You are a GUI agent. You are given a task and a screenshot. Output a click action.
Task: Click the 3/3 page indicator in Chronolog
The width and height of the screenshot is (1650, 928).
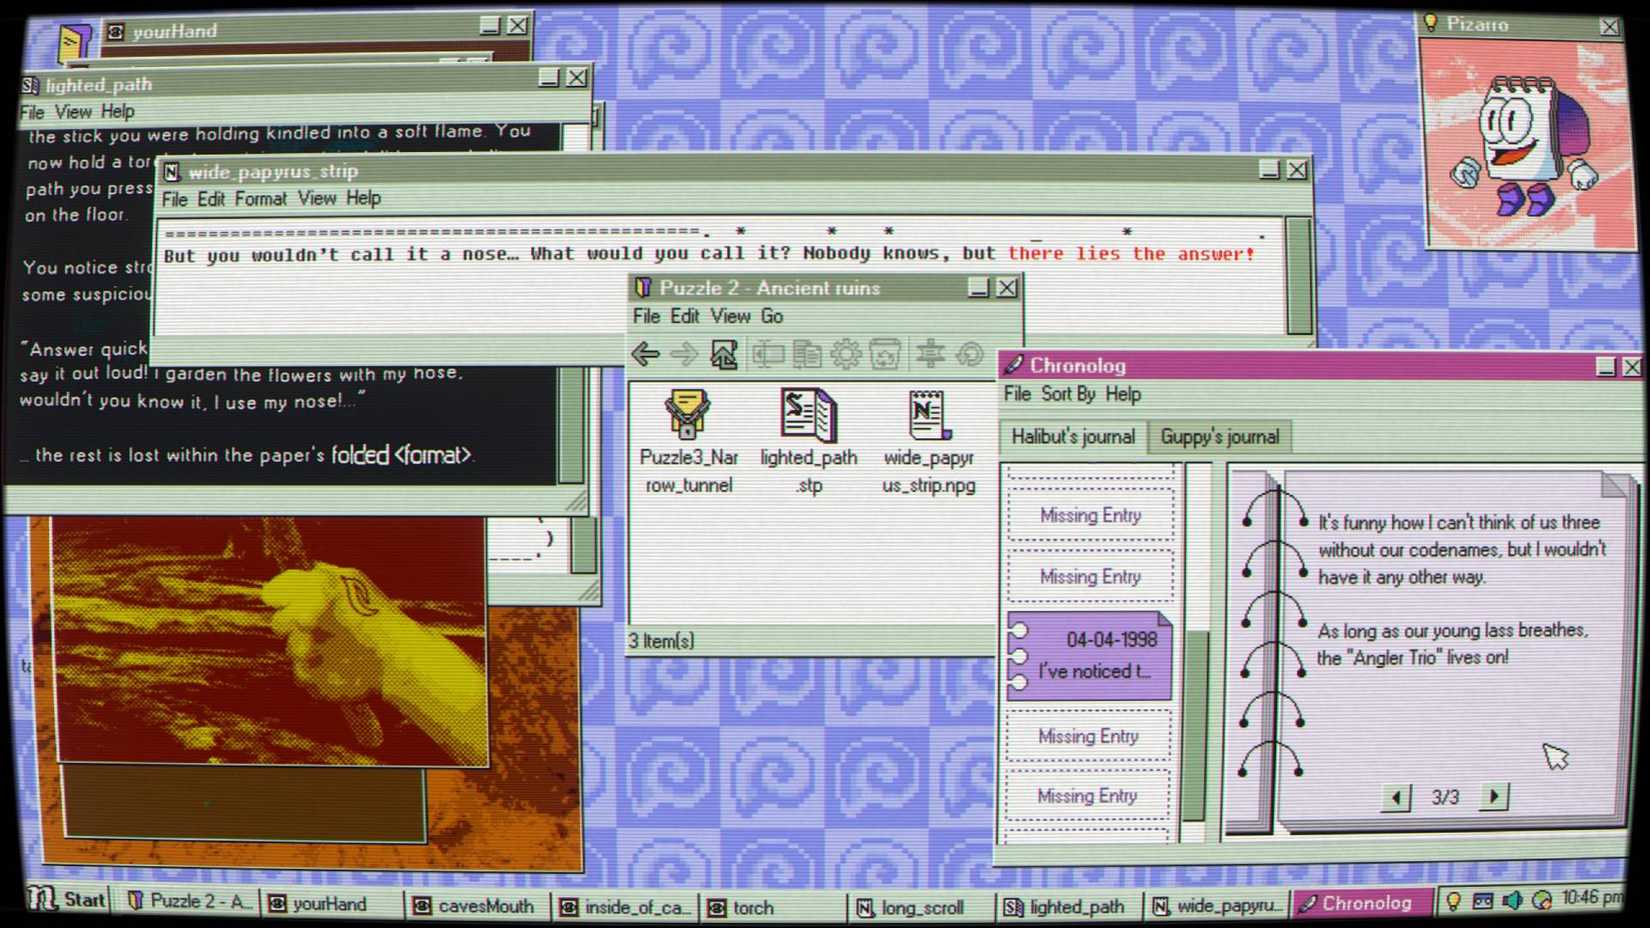tap(1445, 797)
